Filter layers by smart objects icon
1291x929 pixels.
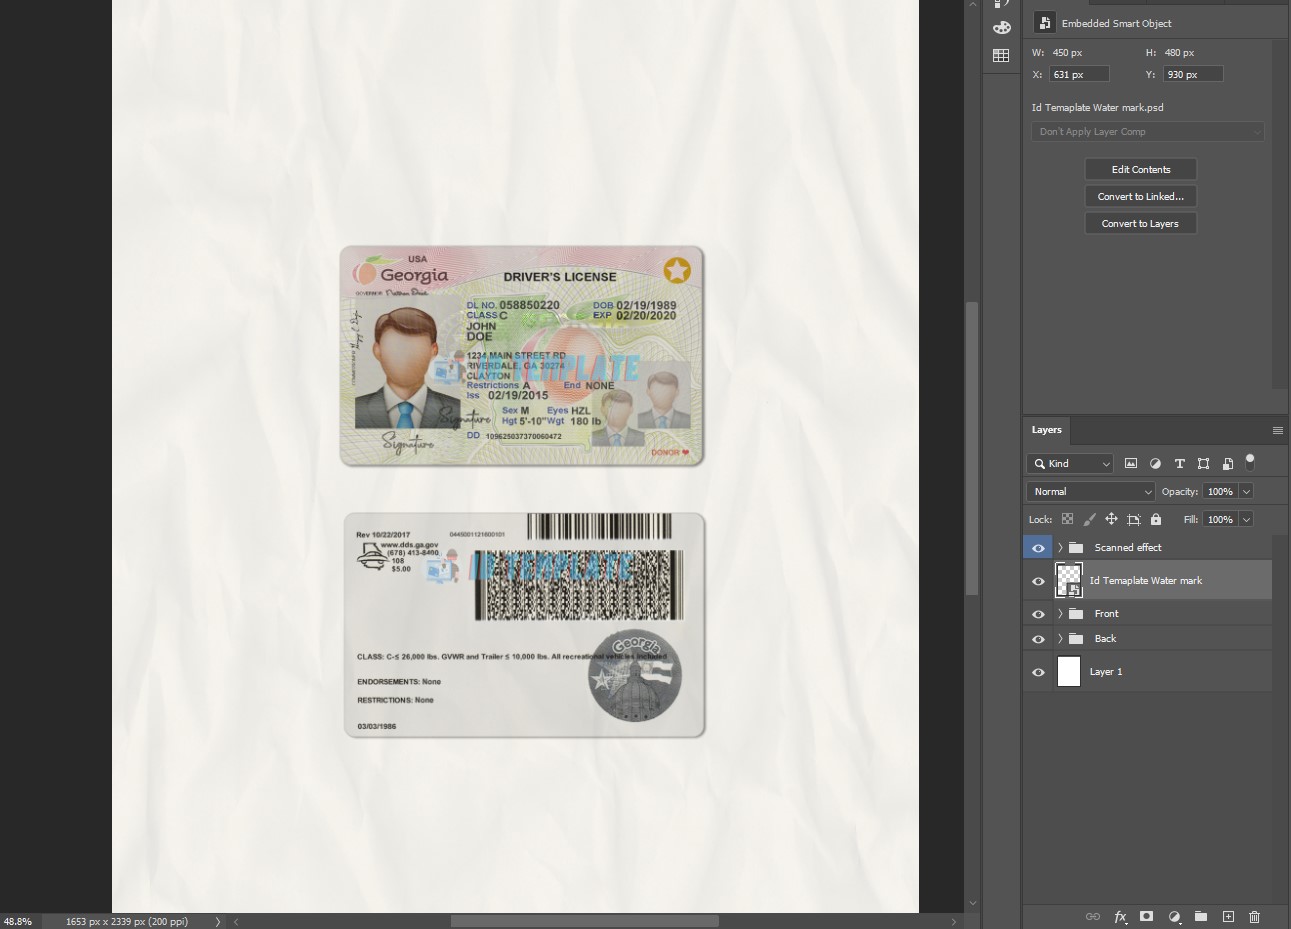click(x=1227, y=463)
